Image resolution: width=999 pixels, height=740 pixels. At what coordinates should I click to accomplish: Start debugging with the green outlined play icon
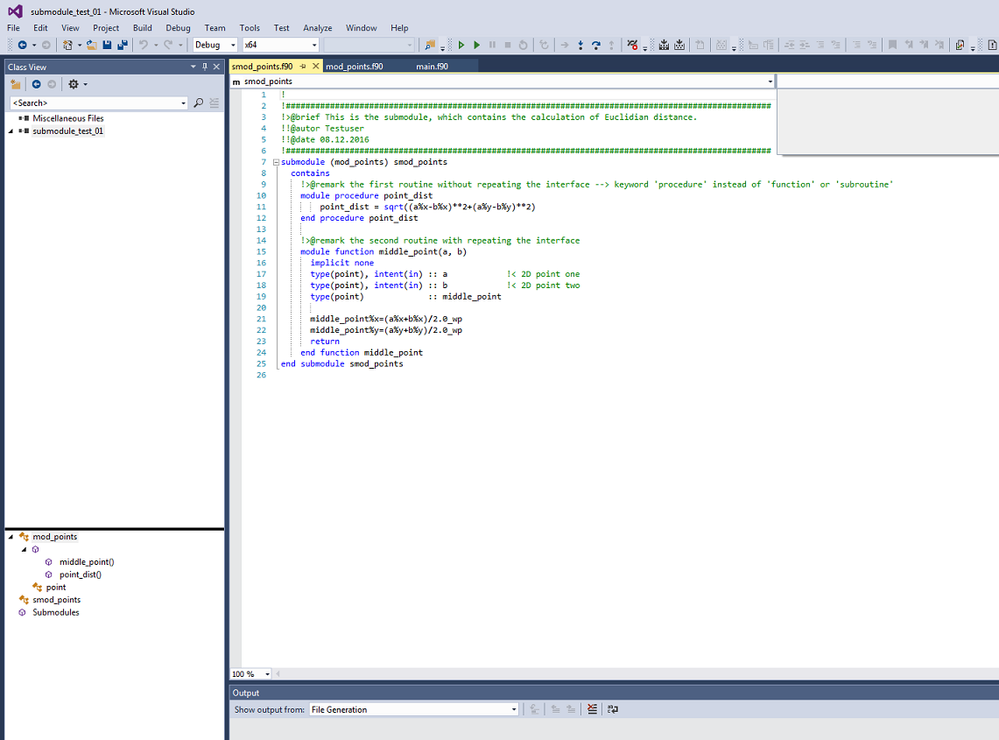(461, 45)
